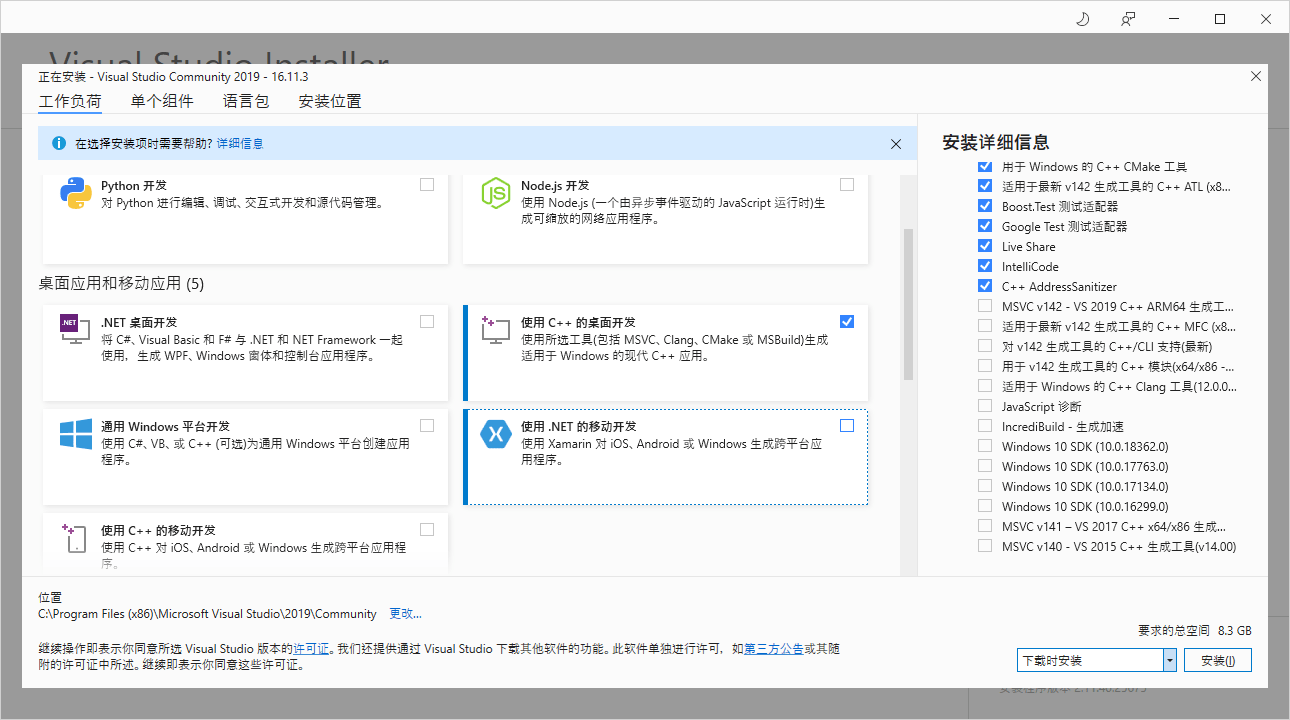Switch to the 单个组件 tab

point(162,101)
